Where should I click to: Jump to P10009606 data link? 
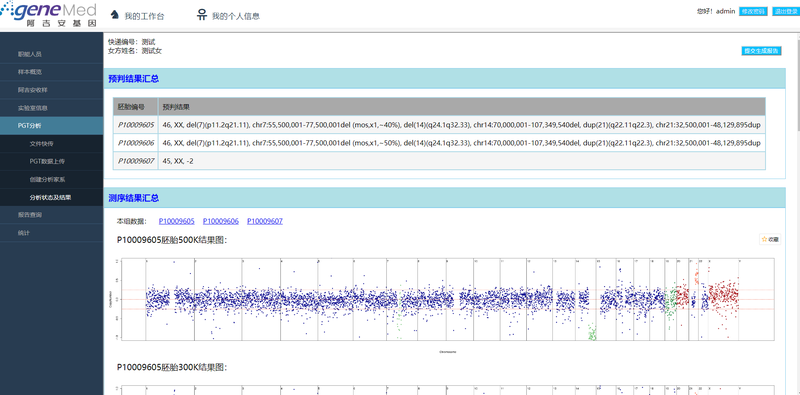tap(221, 221)
